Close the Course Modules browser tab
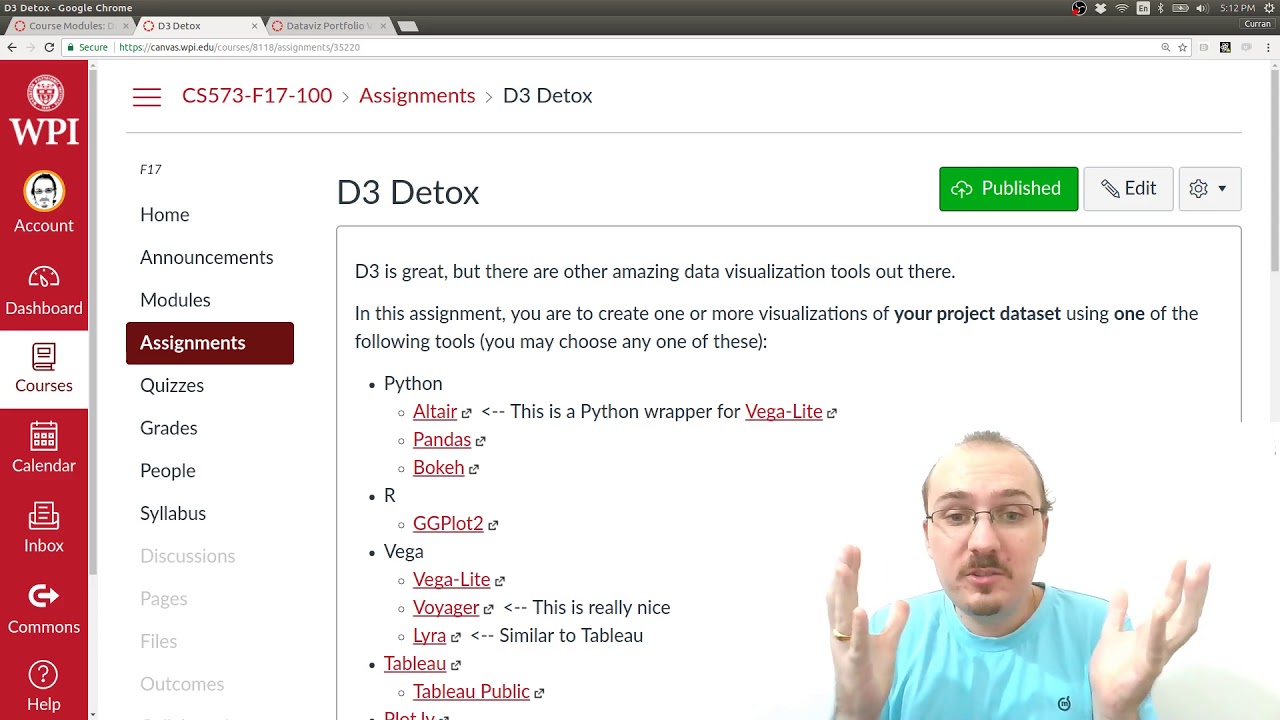1280x720 pixels. pyautogui.click(x=125, y=26)
